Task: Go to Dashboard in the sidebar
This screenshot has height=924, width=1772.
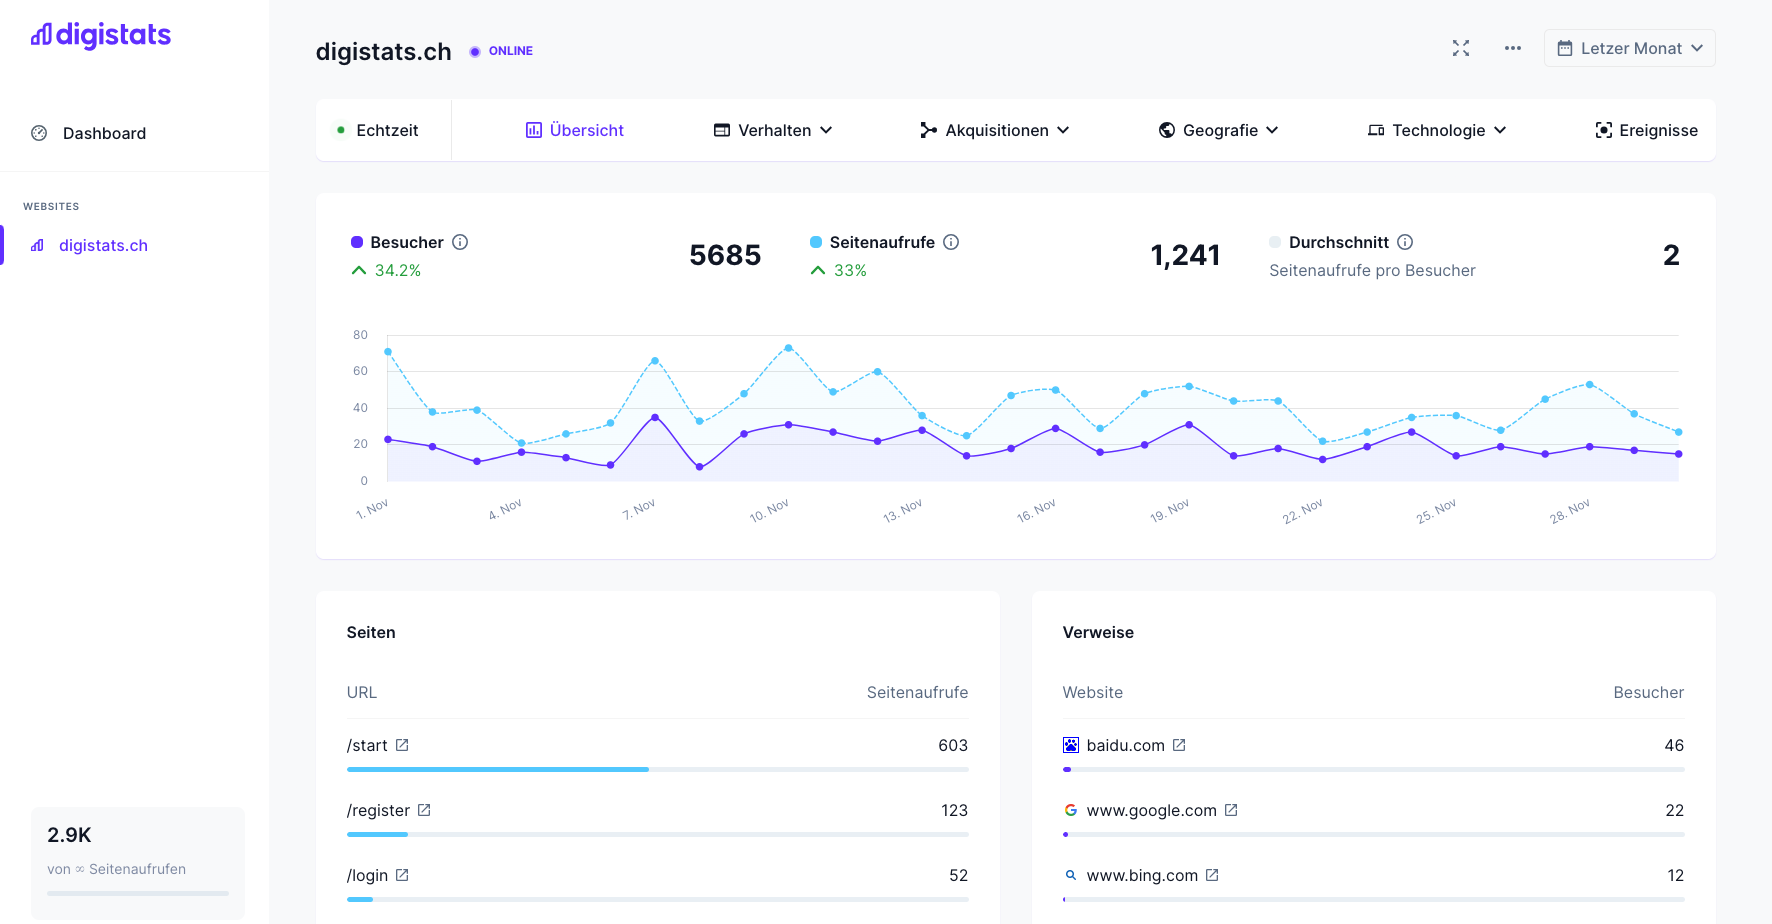Action: (x=104, y=133)
